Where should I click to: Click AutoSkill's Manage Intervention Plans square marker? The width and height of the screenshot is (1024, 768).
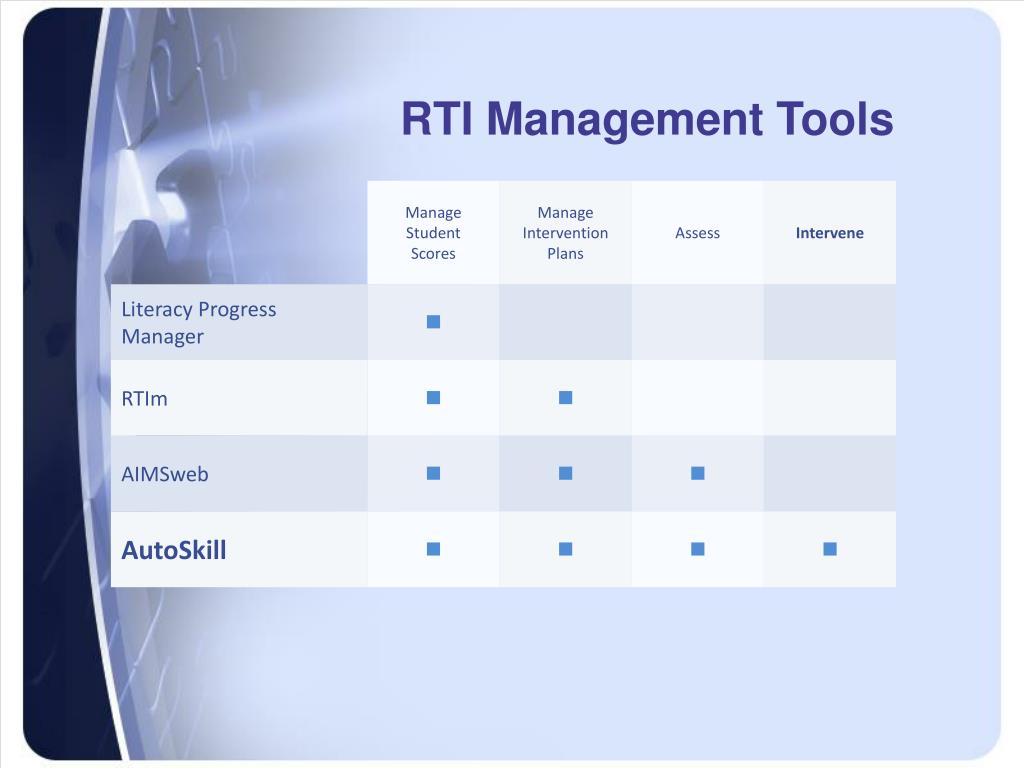566,549
